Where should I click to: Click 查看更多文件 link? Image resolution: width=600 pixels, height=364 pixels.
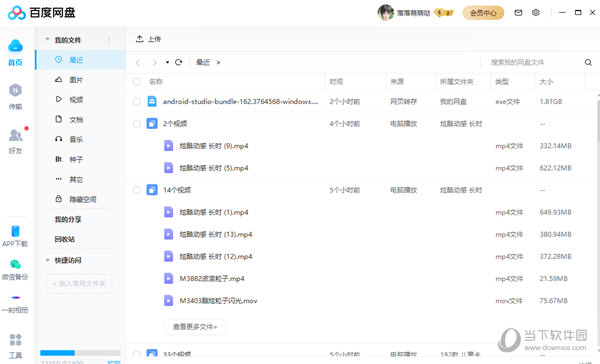coord(195,327)
